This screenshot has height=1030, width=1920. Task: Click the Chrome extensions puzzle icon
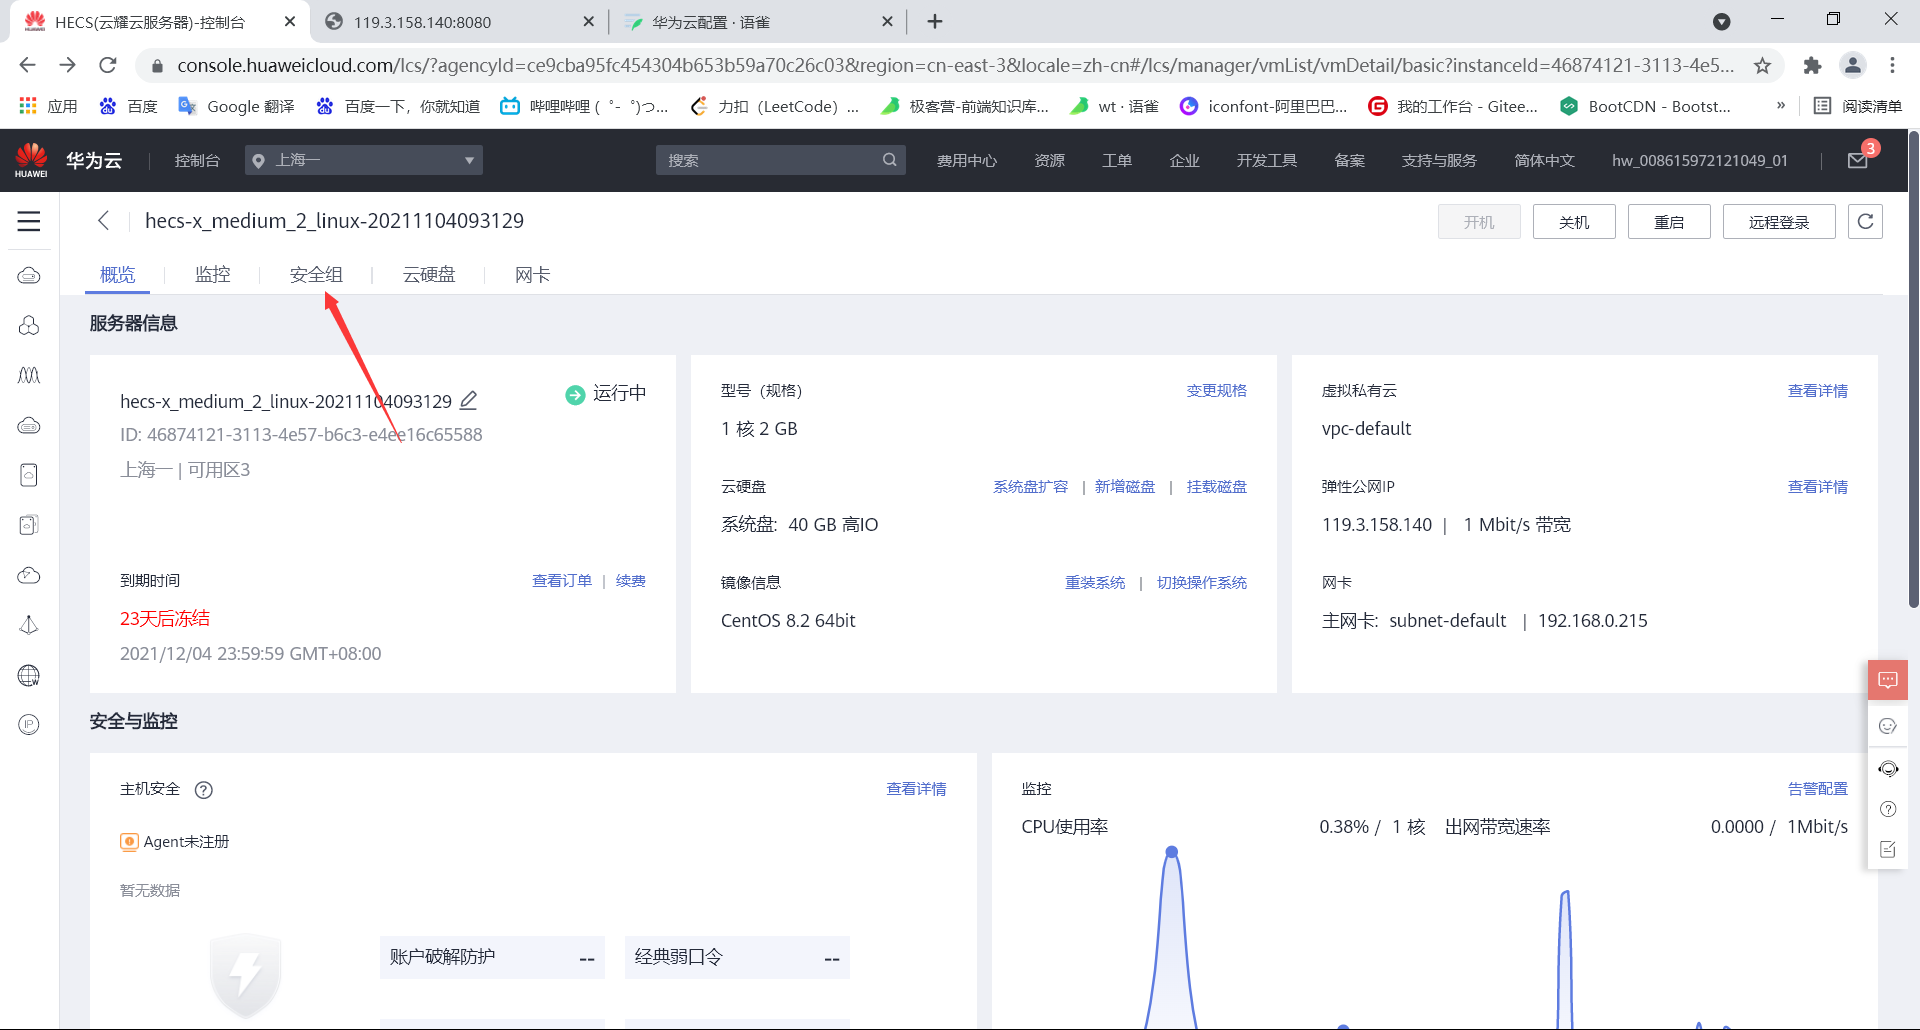point(1812,65)
